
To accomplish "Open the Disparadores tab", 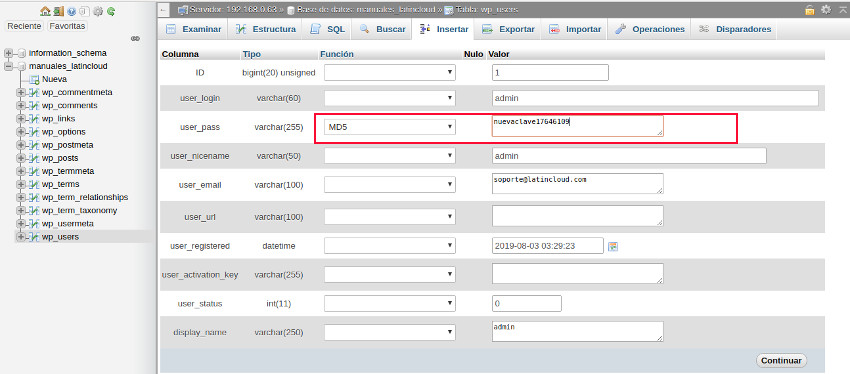I will 735,29.
